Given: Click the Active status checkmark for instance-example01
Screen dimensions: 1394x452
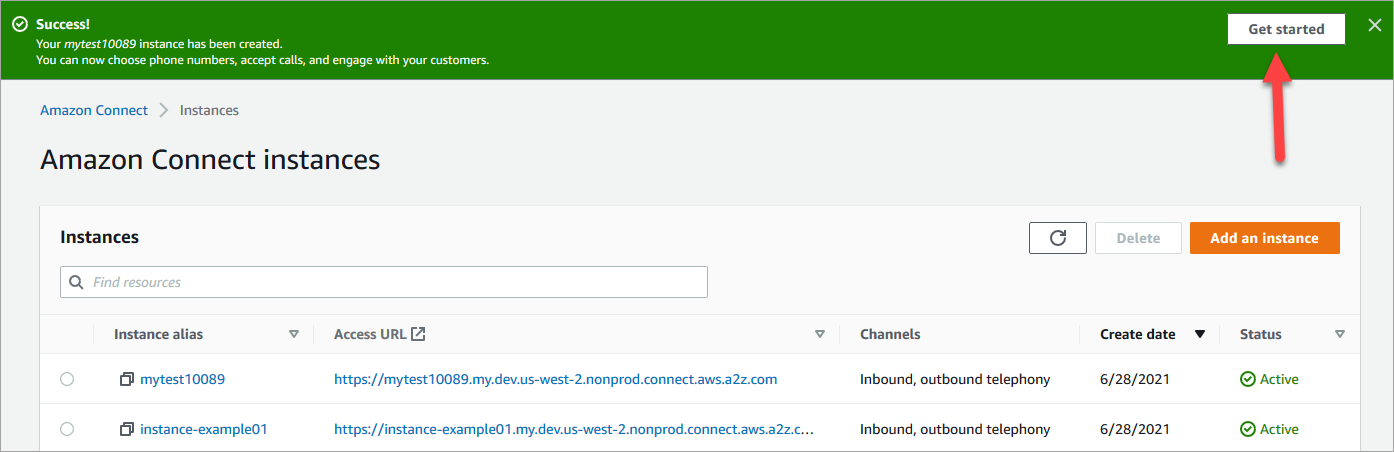Looking at the screenshot, I should coord(1247,429).
